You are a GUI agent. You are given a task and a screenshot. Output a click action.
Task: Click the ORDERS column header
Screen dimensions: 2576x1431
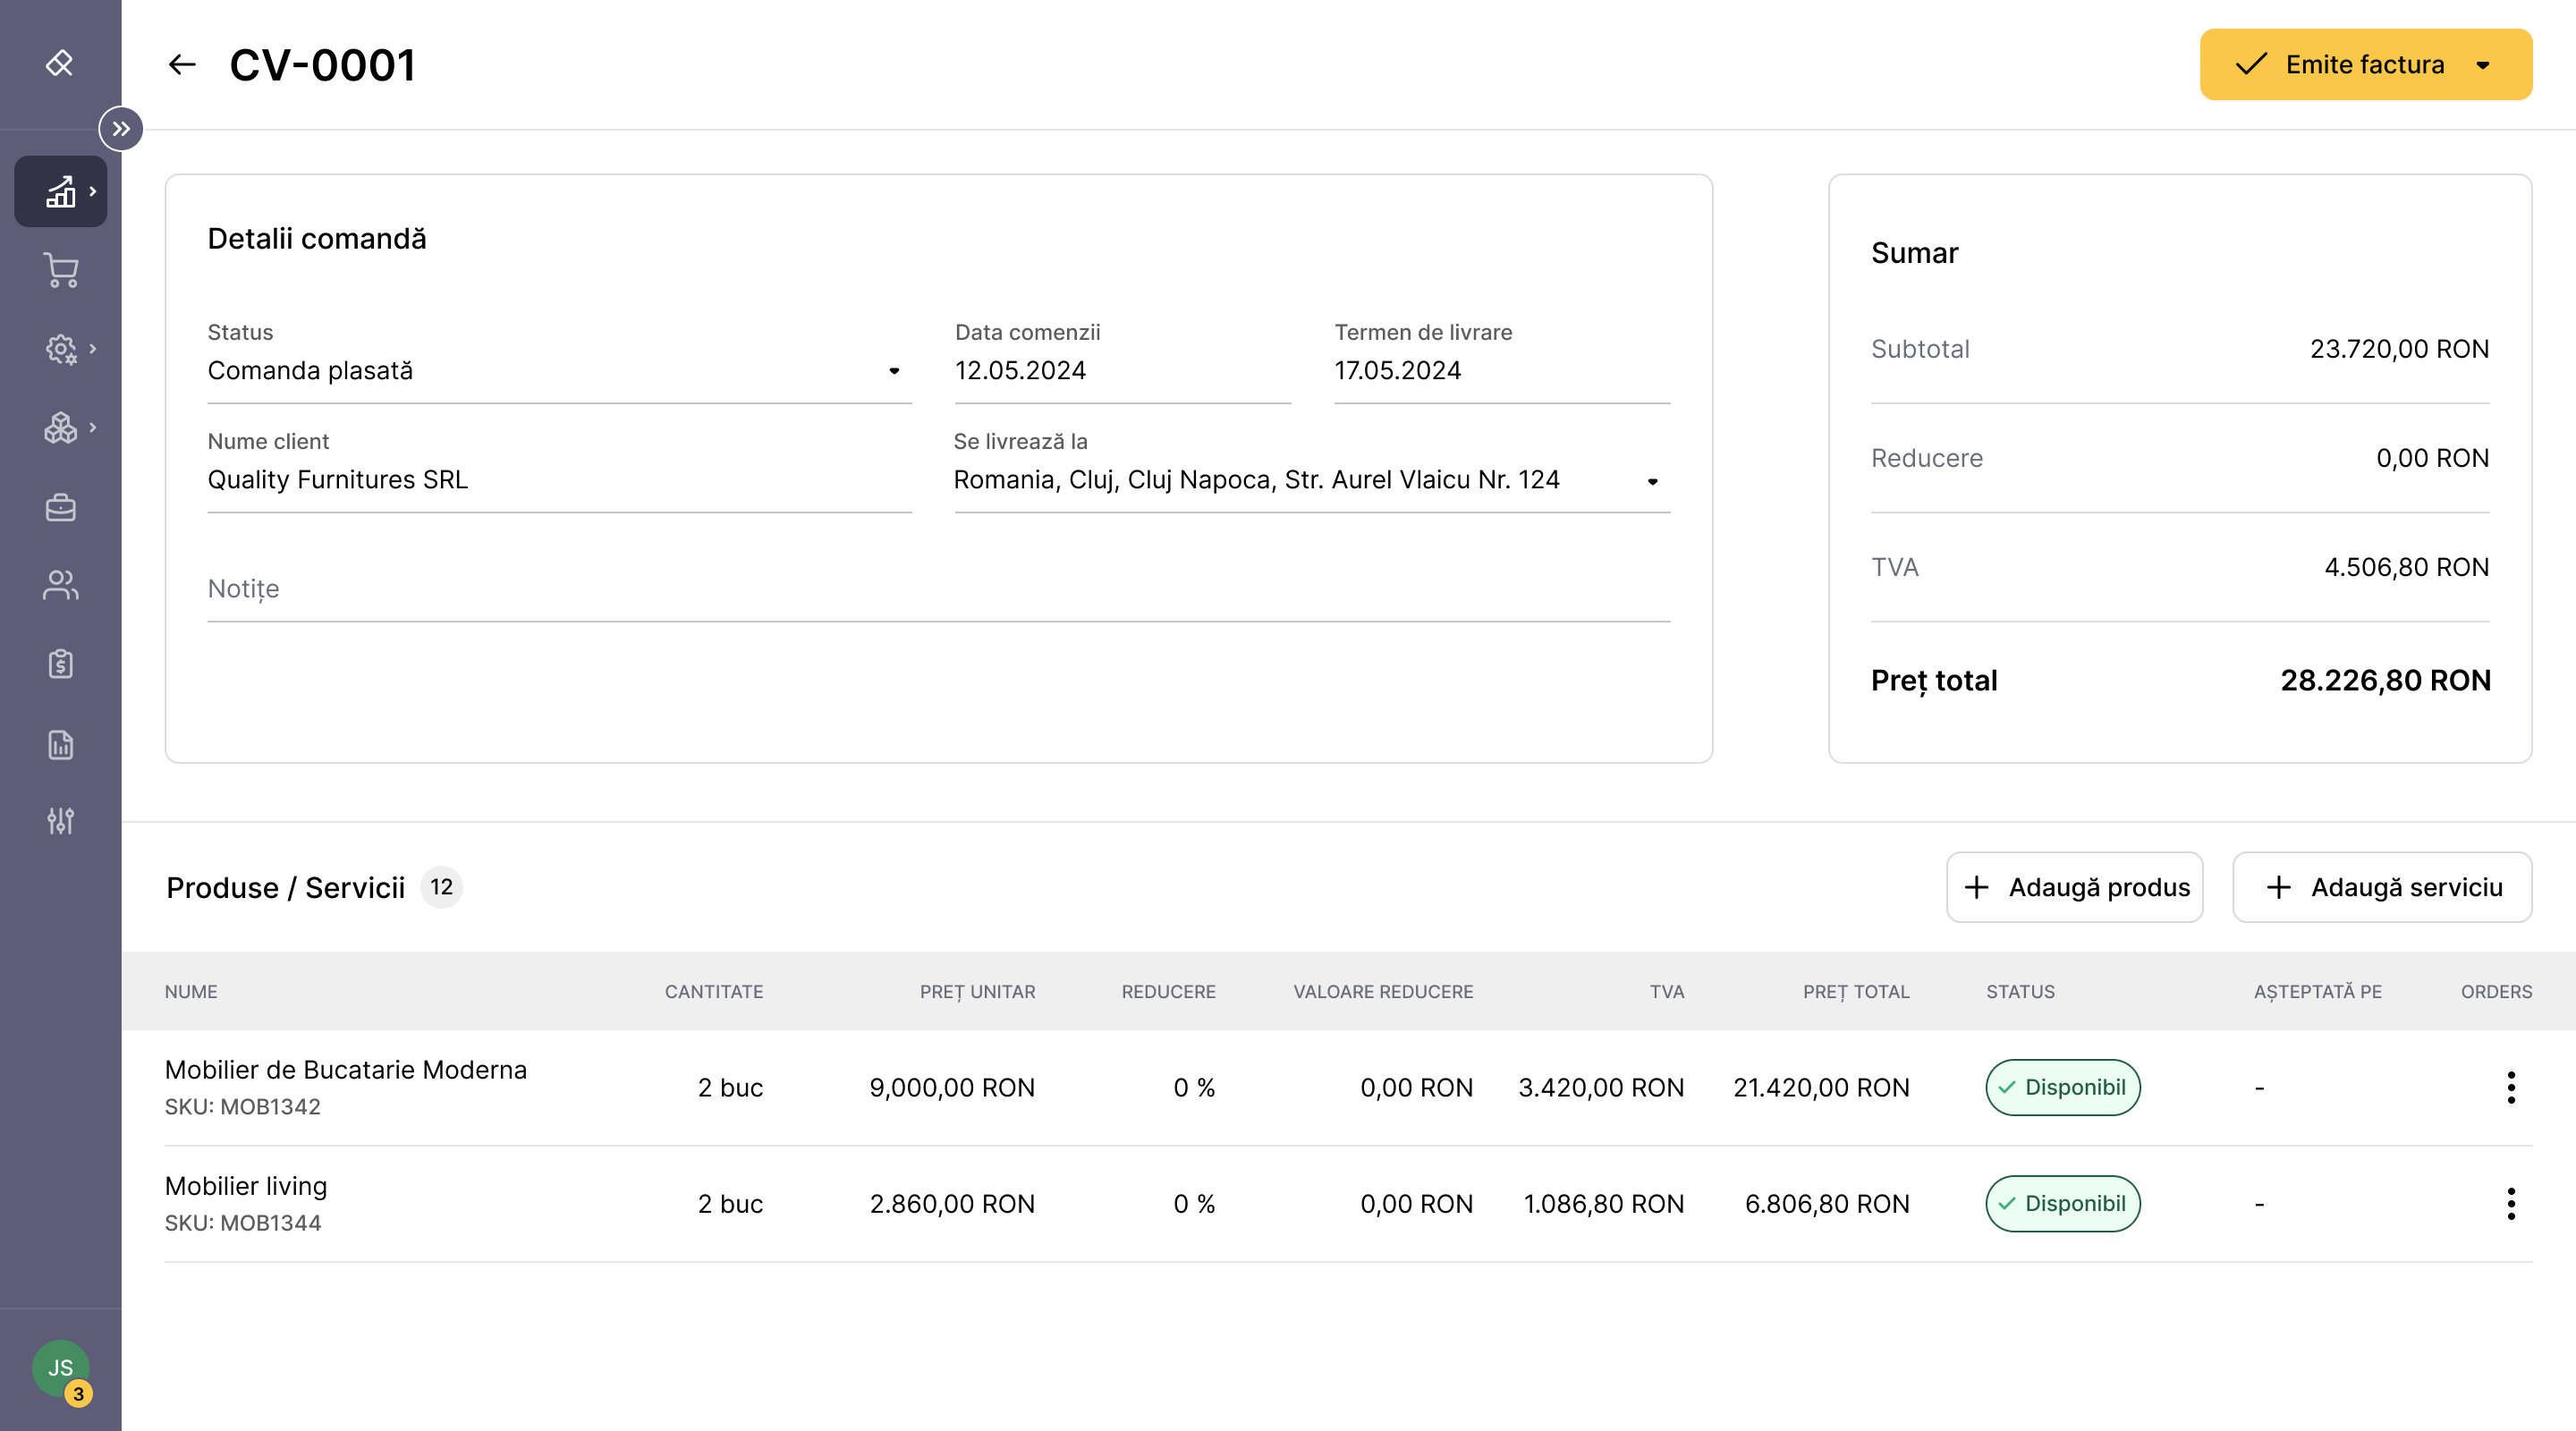point(2496,992)
